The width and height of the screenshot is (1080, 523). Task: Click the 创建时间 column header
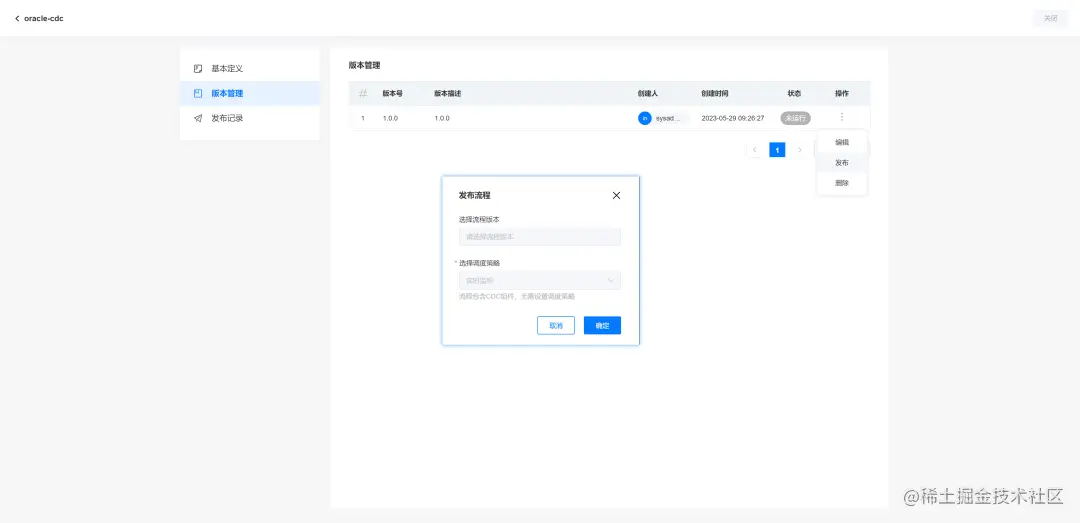(715, 93)
